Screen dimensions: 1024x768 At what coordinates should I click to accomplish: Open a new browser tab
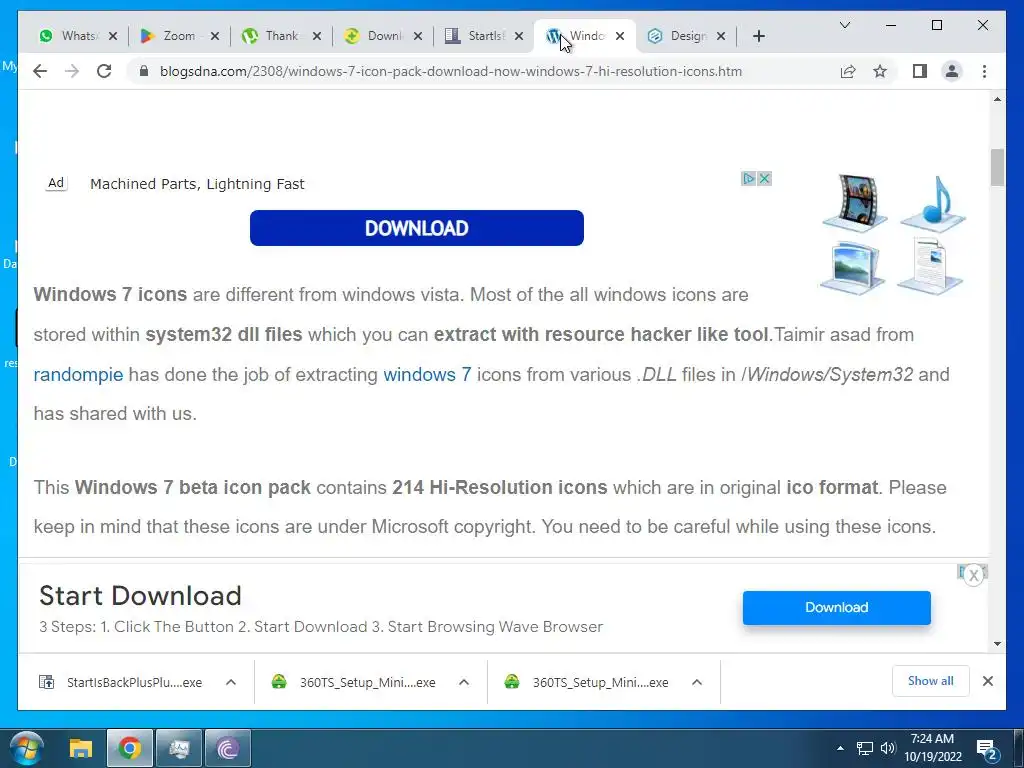(759, 36)
